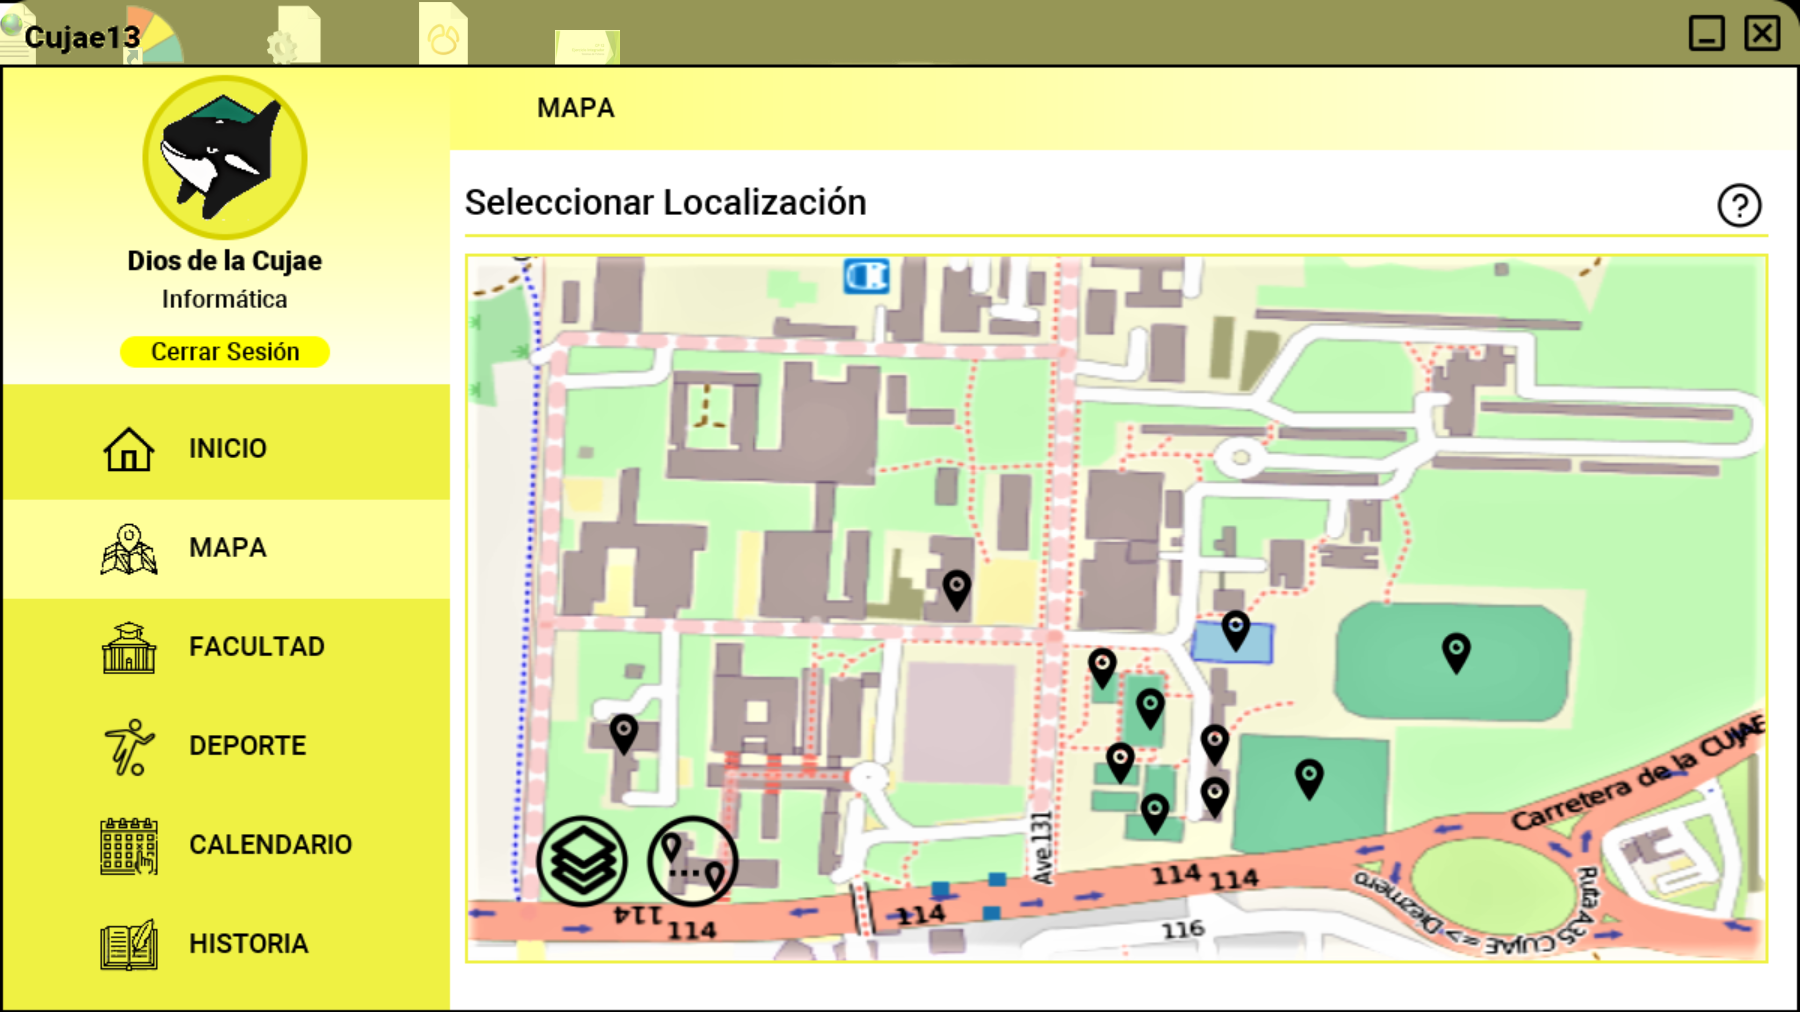
Task: Click the blue bus stop icon on map
Action: pos(866,275)
